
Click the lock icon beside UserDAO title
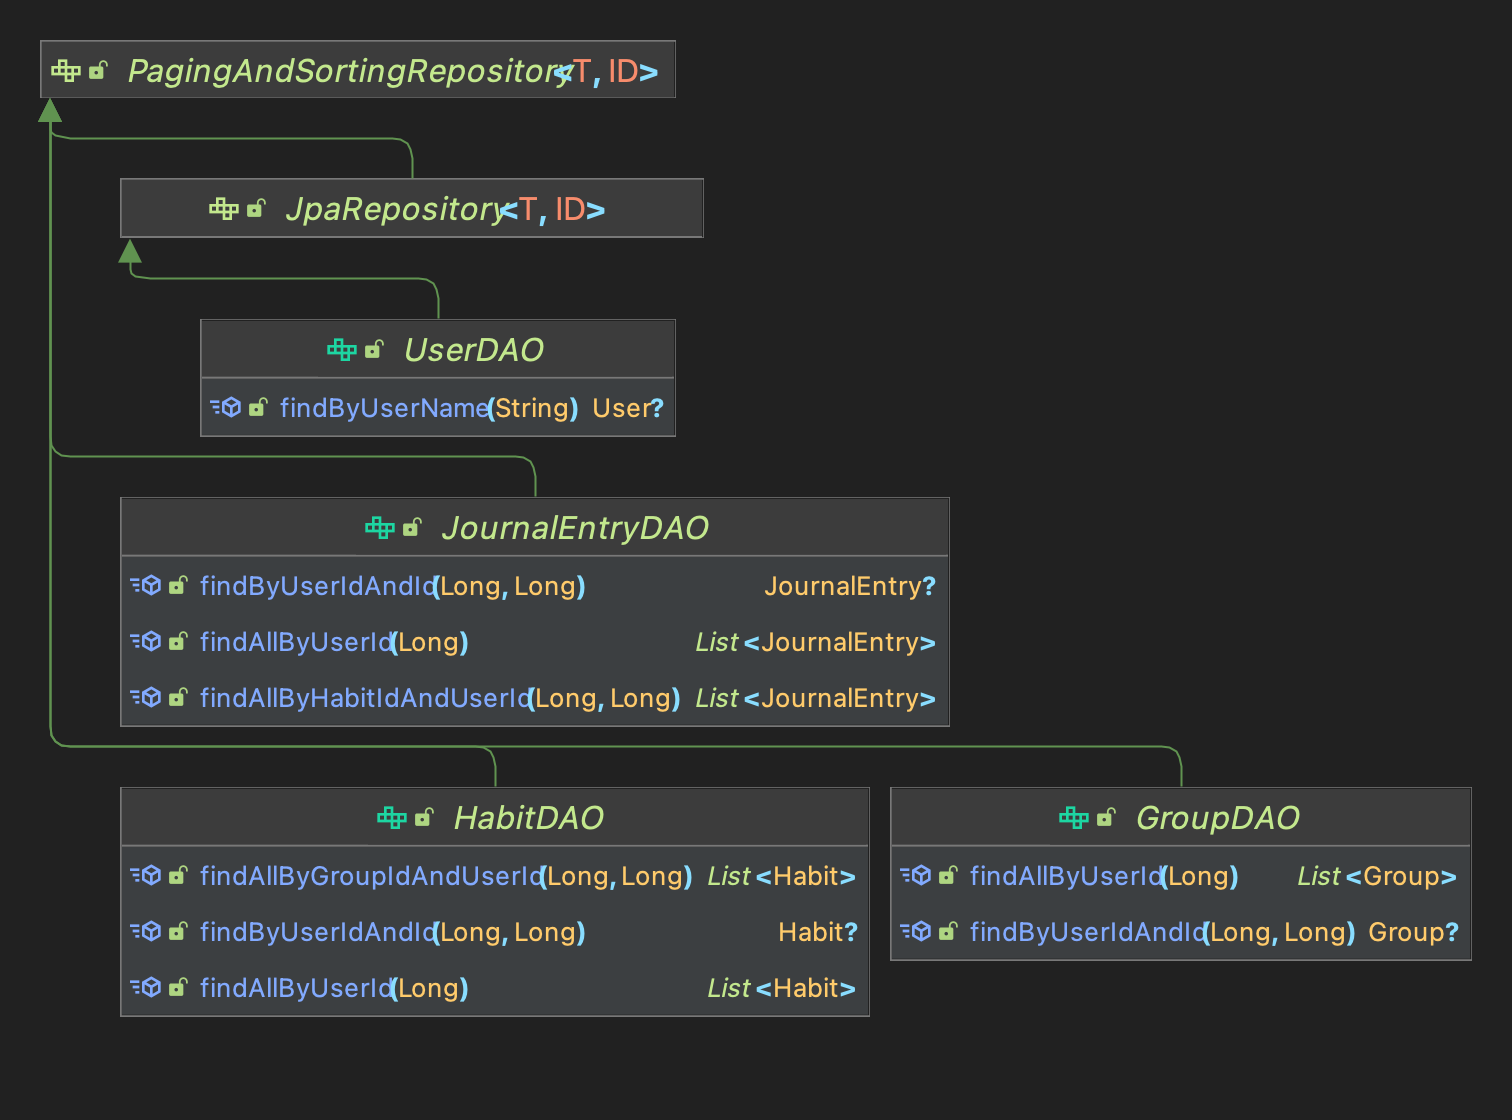[x=374, y=349]
